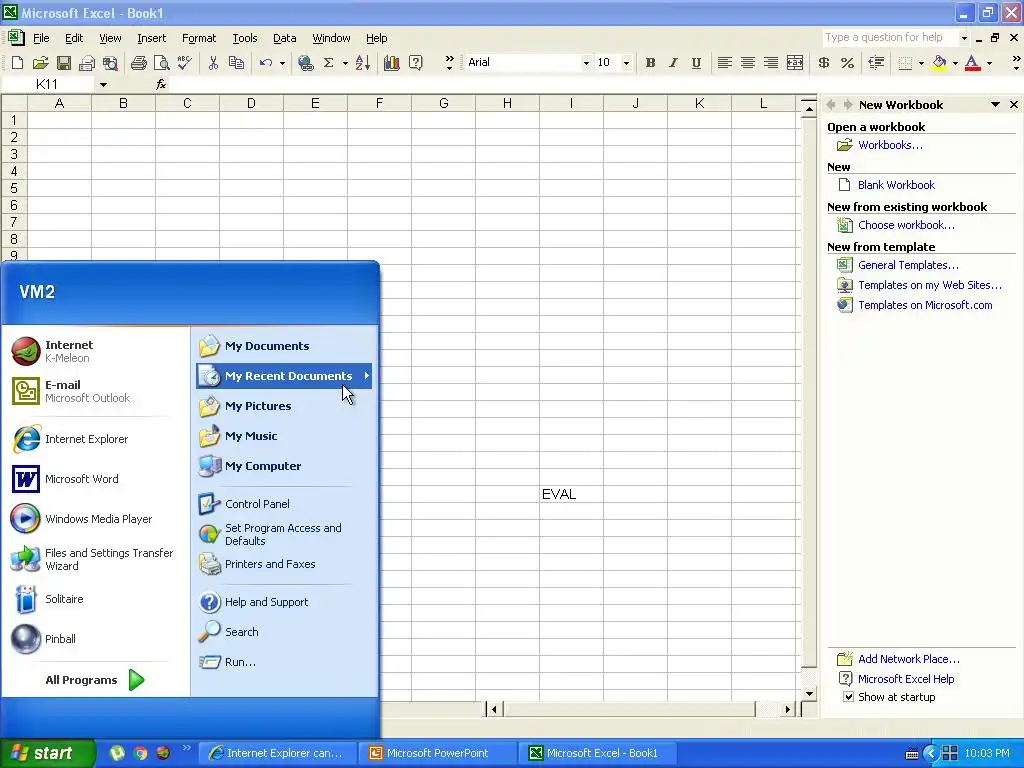Image resolution: width=1024 pixels, height=768 pixels.
Task: Open the Fill Color palette arrow
Action: [x=955, y=63]
